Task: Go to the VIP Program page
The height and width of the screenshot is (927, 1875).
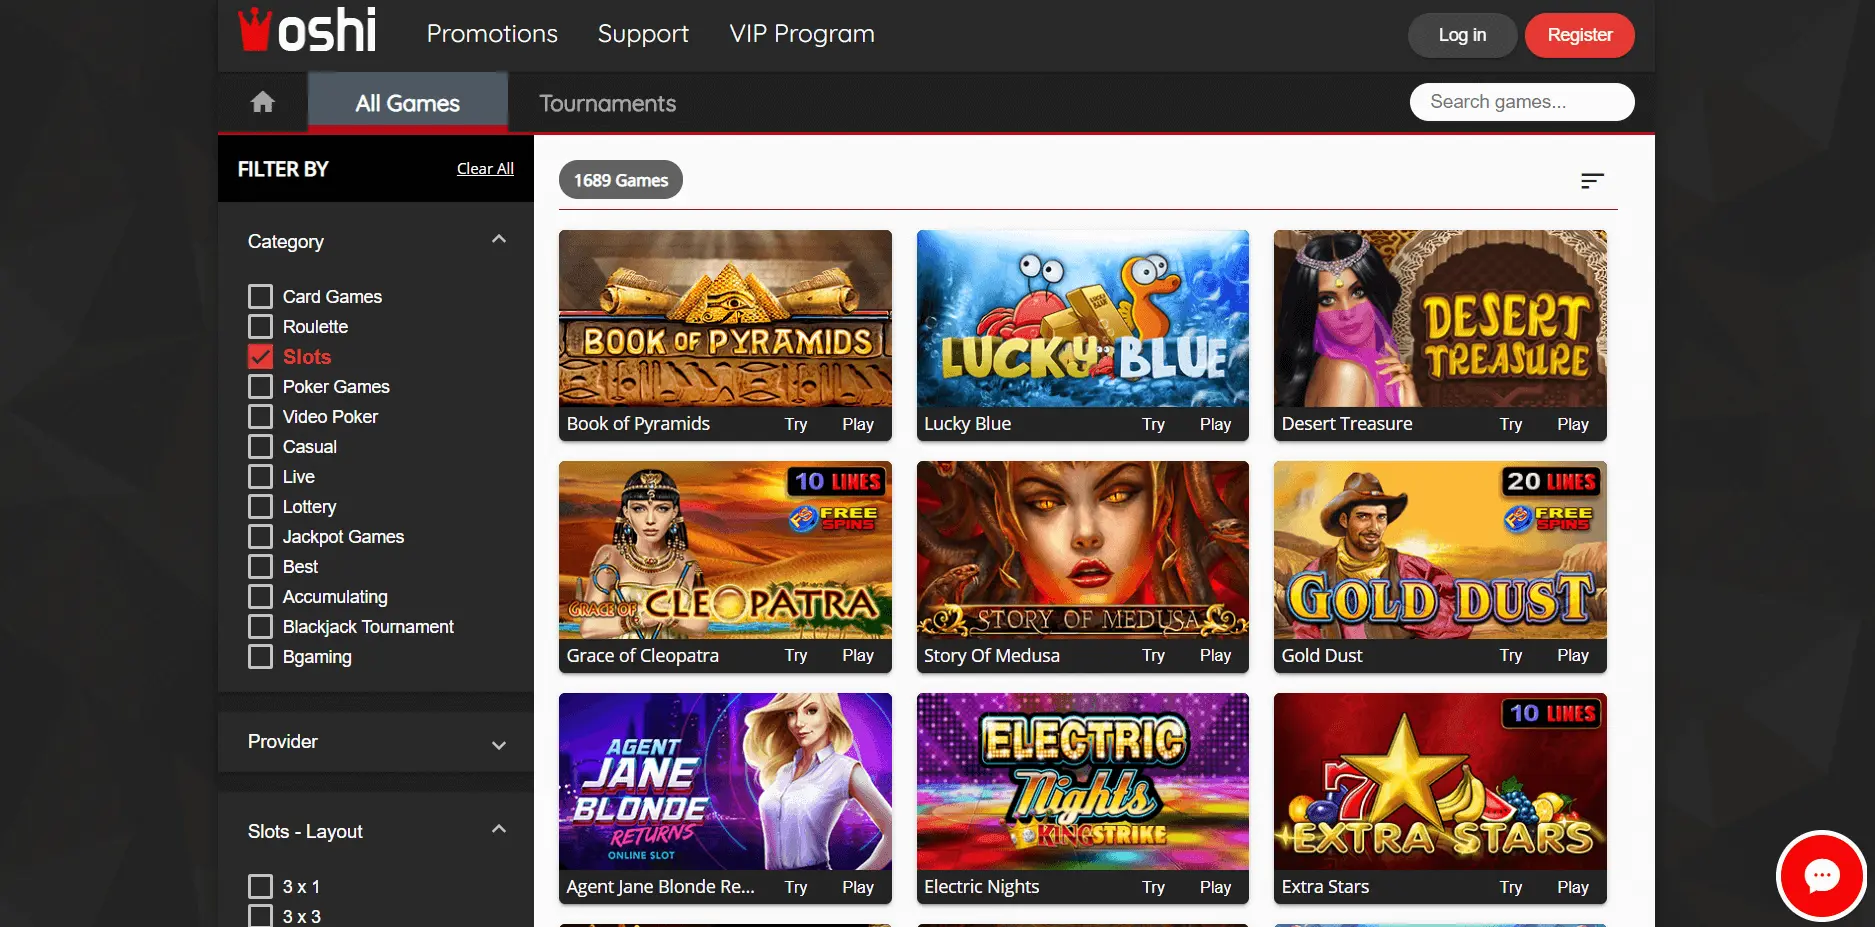Action: click(x=802, y=34)
